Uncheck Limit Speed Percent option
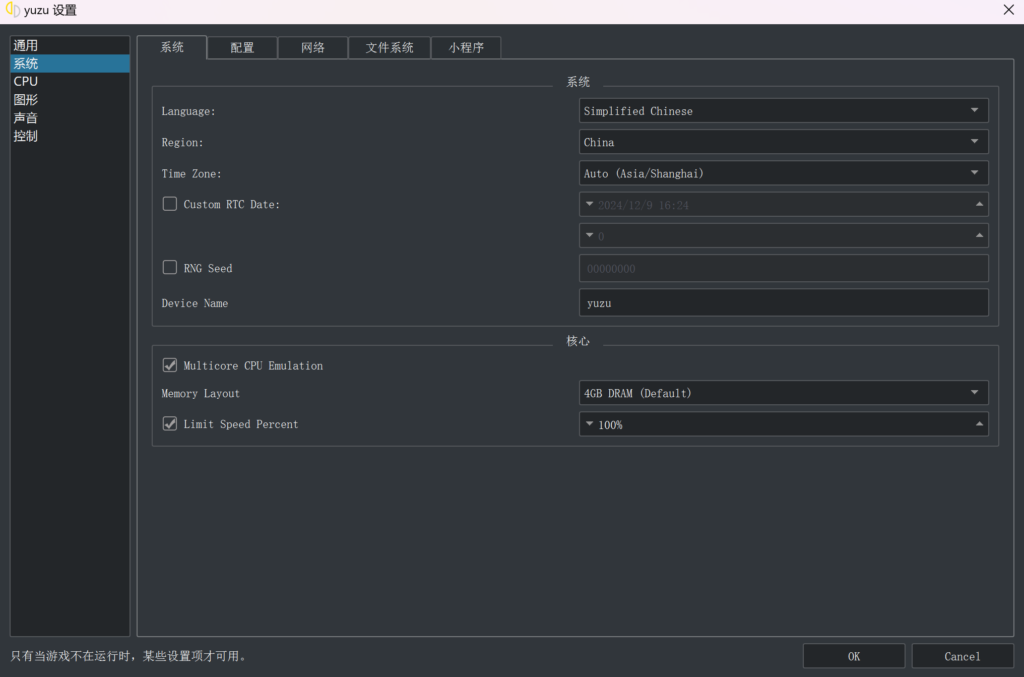Screen dimensions: 1024x677 pyautogui.click(x=170, y=424)
